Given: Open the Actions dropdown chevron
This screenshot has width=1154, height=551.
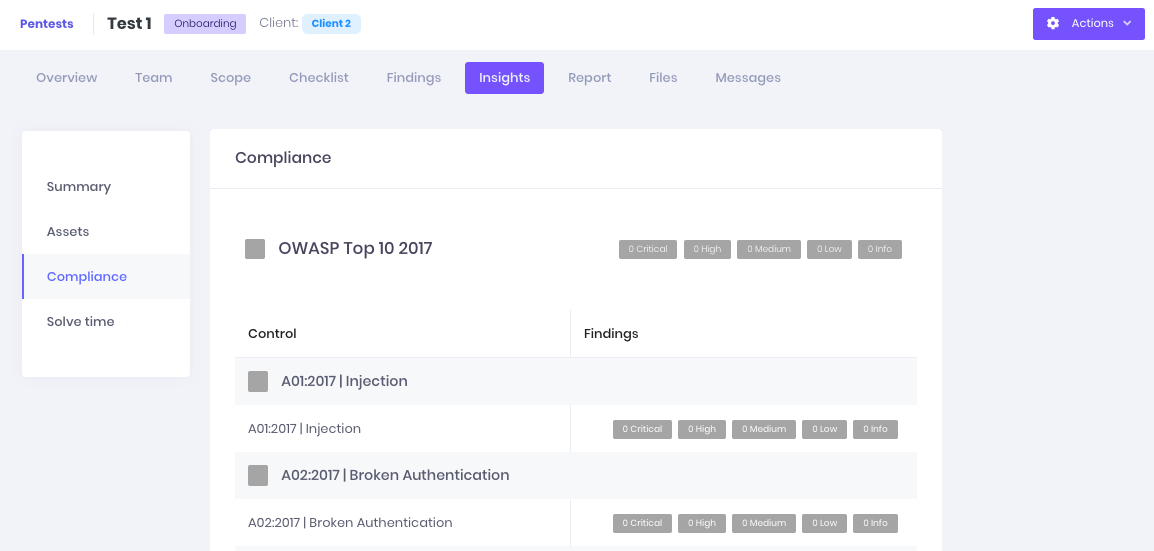Looking at the screenshot, I should coord(1128,24).
